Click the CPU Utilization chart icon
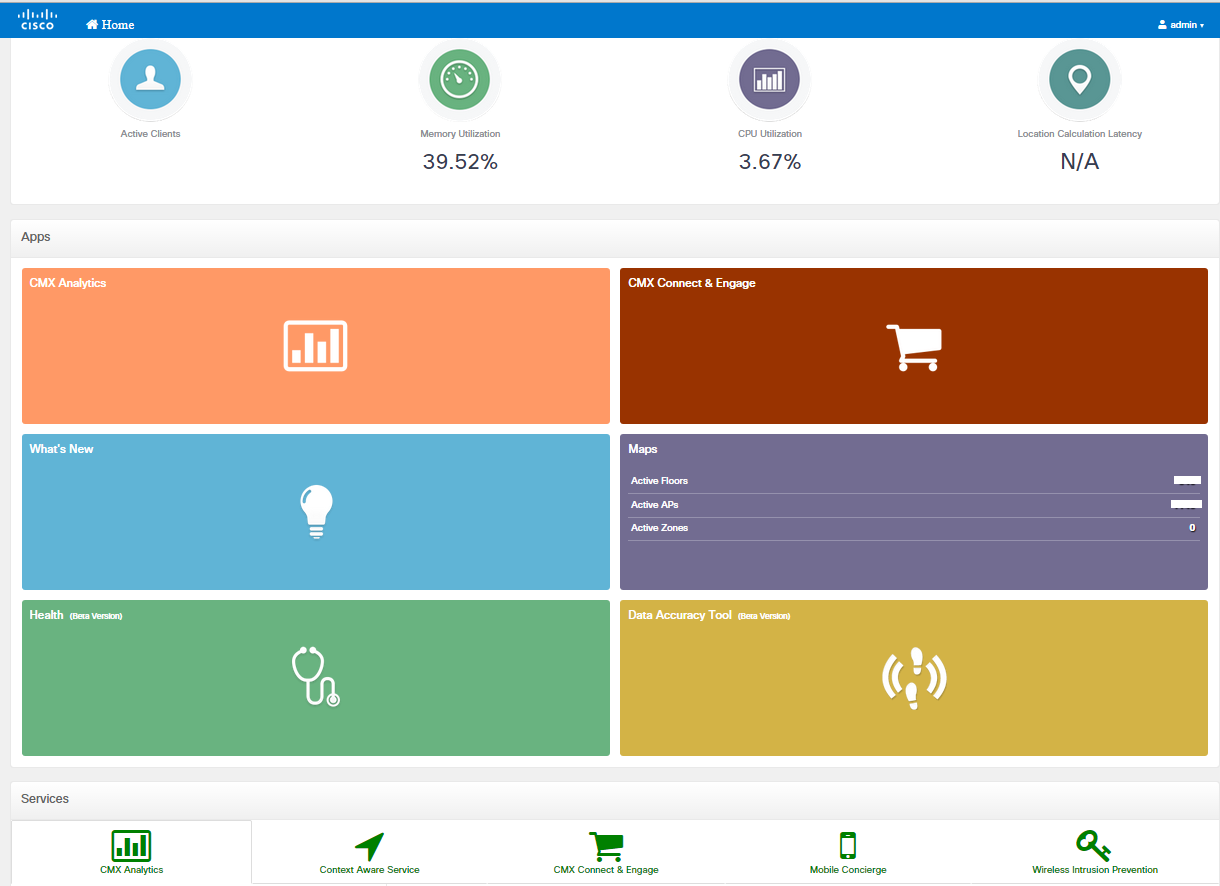Image resolution: width=1220 pixels, height=886 pixels. (769, 79)
